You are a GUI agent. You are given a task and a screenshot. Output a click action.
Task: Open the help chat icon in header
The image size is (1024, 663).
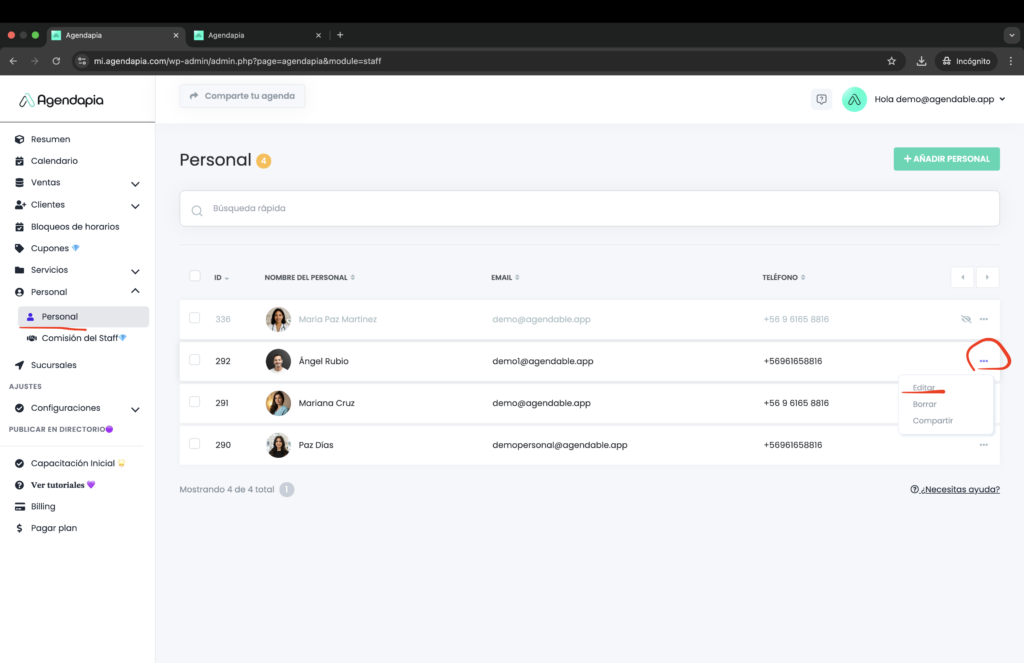coord(821,99)
